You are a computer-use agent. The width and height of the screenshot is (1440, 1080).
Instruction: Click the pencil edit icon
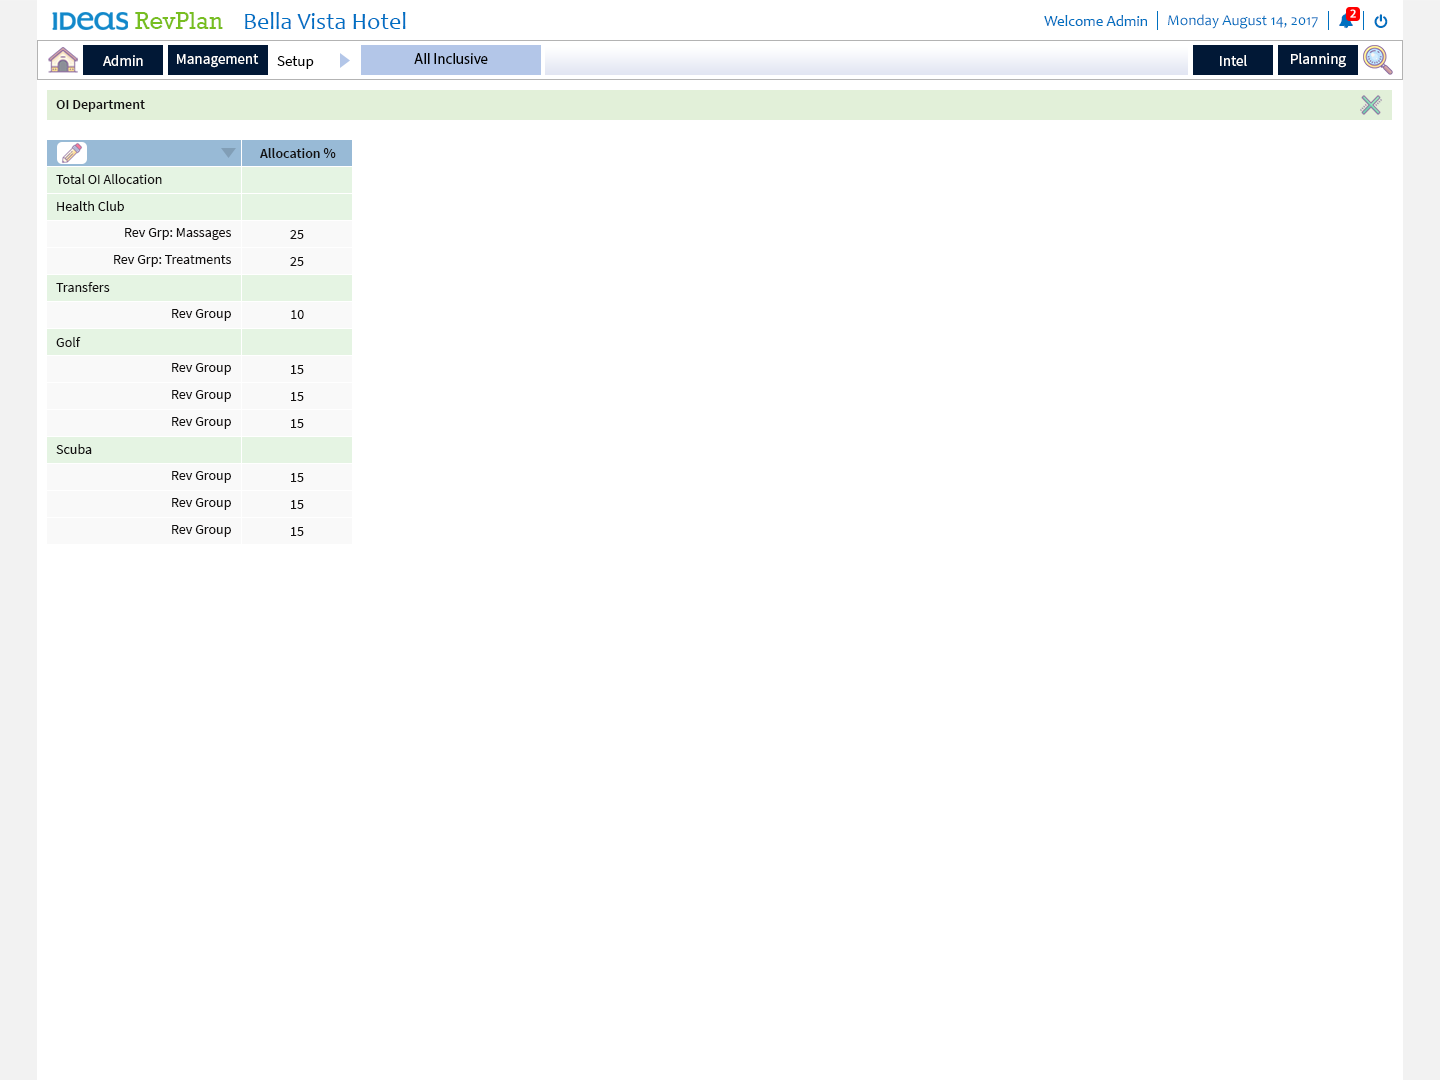72,153
